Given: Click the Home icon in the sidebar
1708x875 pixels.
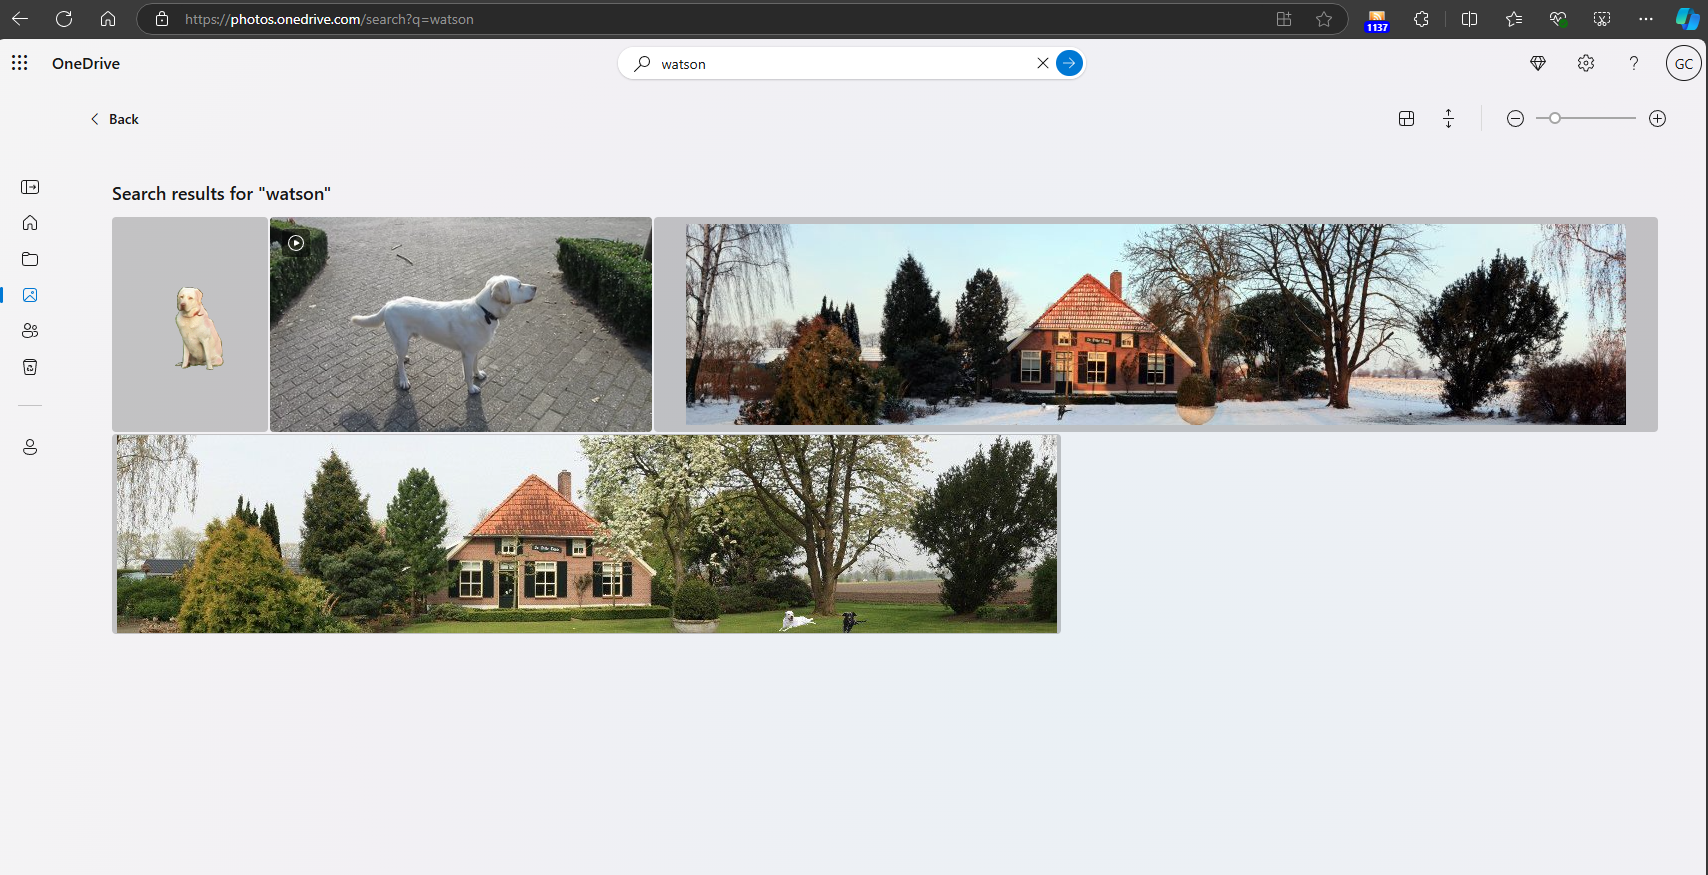Looking at the screenshot, I should (x=30, y=223).
